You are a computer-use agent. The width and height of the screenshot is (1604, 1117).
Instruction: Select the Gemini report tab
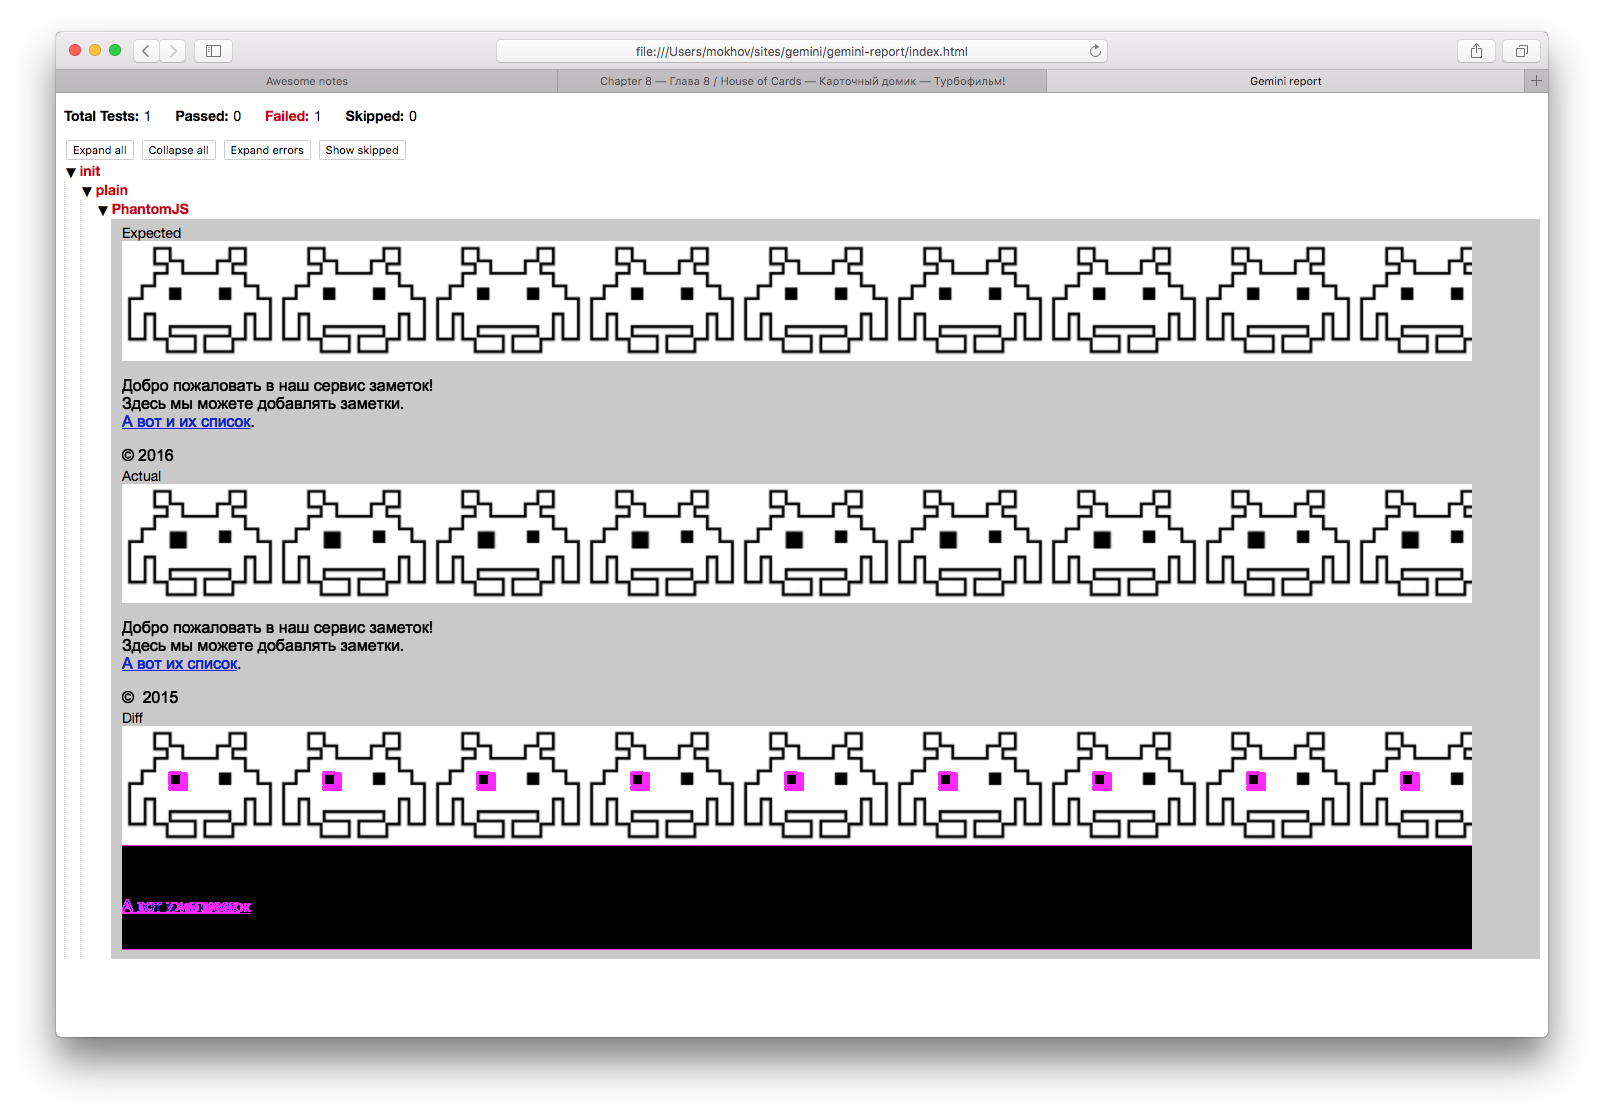[x=1286, y=81]
